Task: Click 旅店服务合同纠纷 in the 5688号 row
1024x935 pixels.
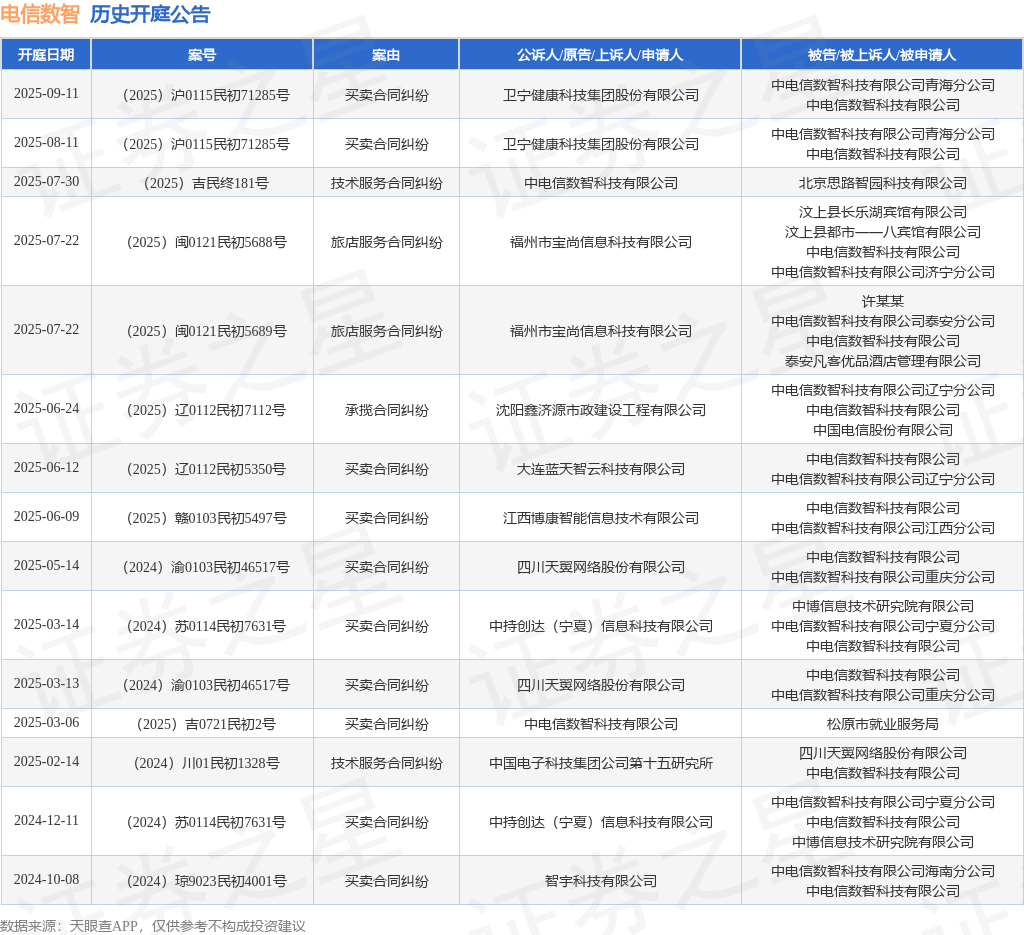Action: tap(386, 242)
